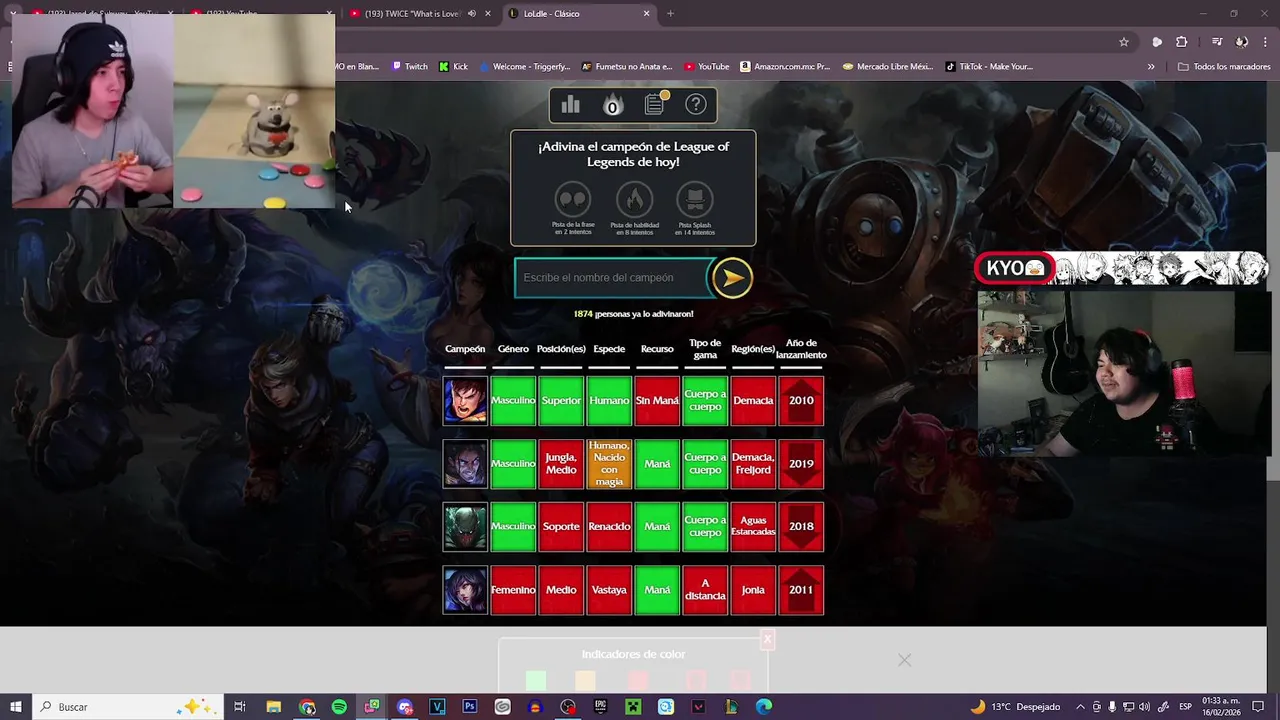Screen dimensions: 1280x720
Task: Click the A distancia cell
Action: click(x=705, y=590)
